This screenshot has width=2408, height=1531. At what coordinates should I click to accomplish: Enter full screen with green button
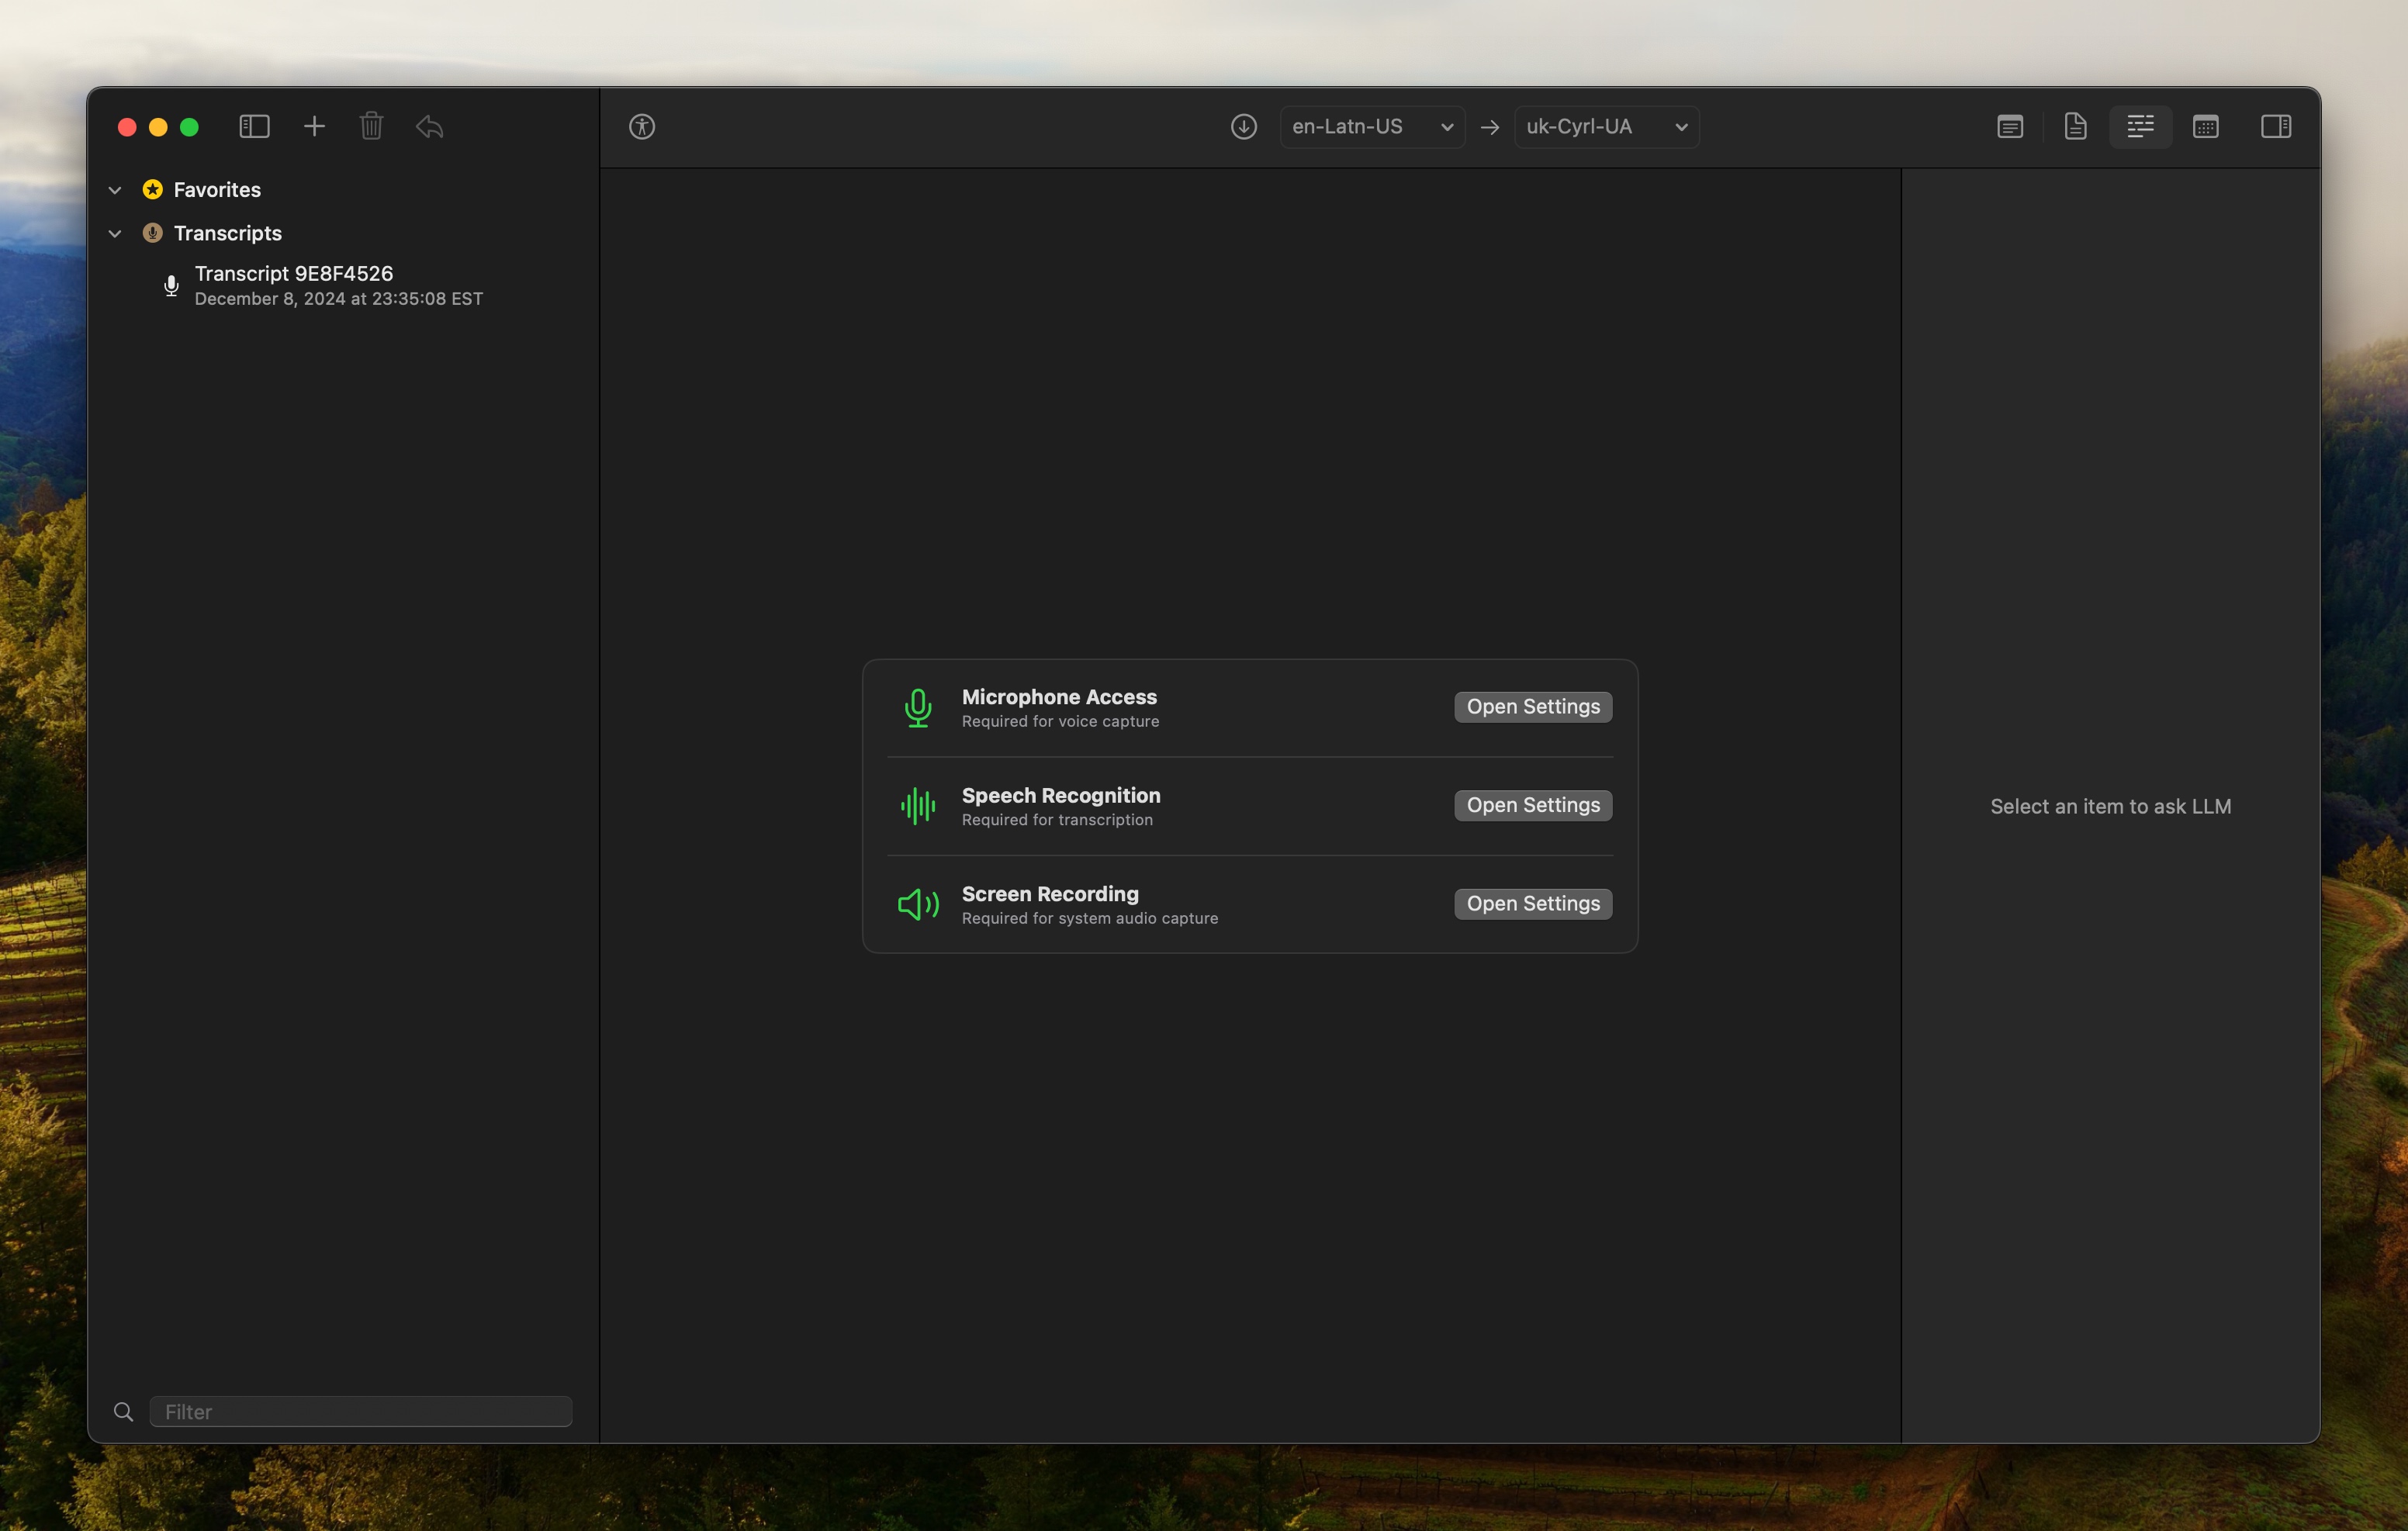point(189,127)
